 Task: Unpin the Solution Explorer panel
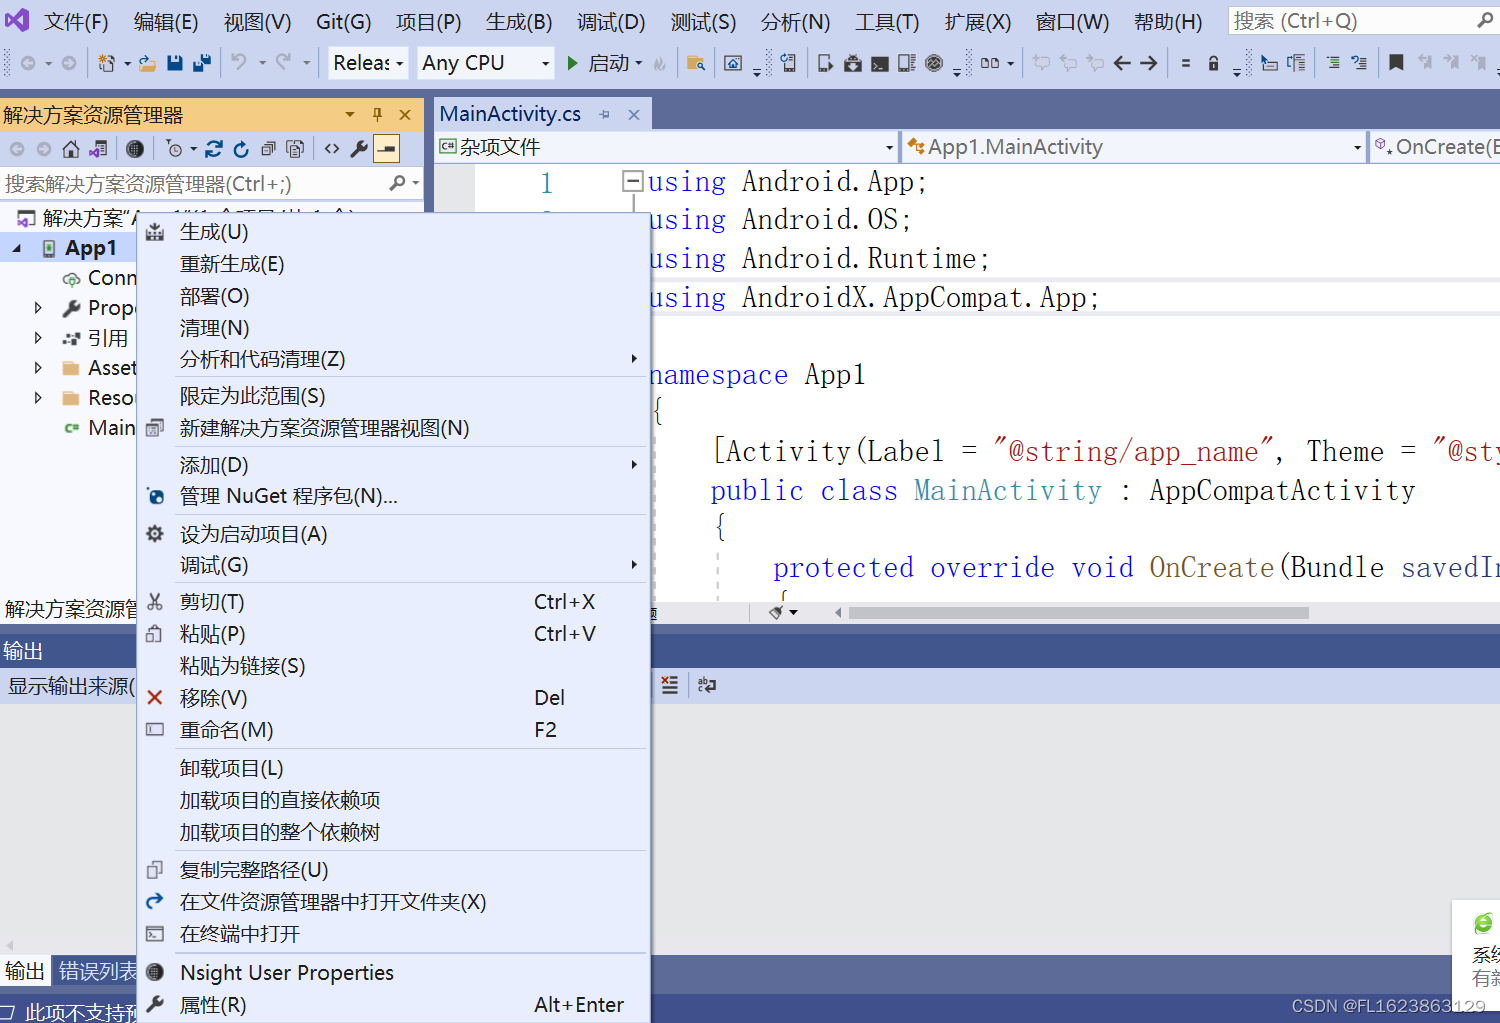pos(376,114)
